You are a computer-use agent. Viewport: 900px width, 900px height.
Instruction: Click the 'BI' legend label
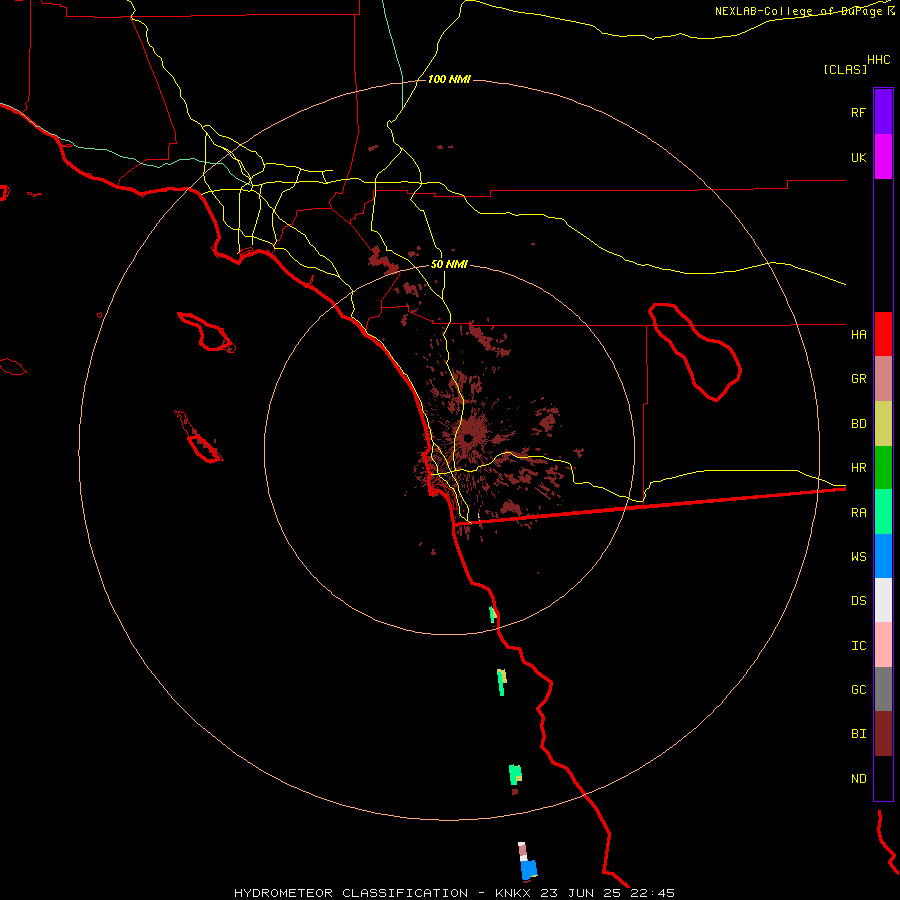tap(859, 734)
